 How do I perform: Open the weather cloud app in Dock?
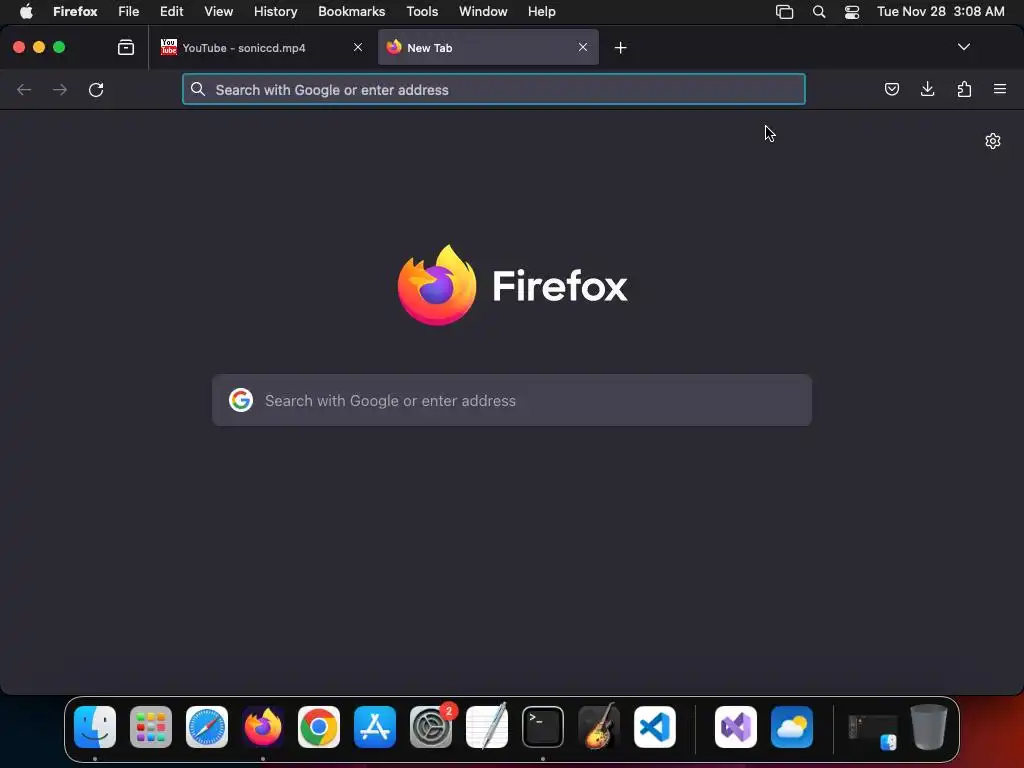click(792, 727)
